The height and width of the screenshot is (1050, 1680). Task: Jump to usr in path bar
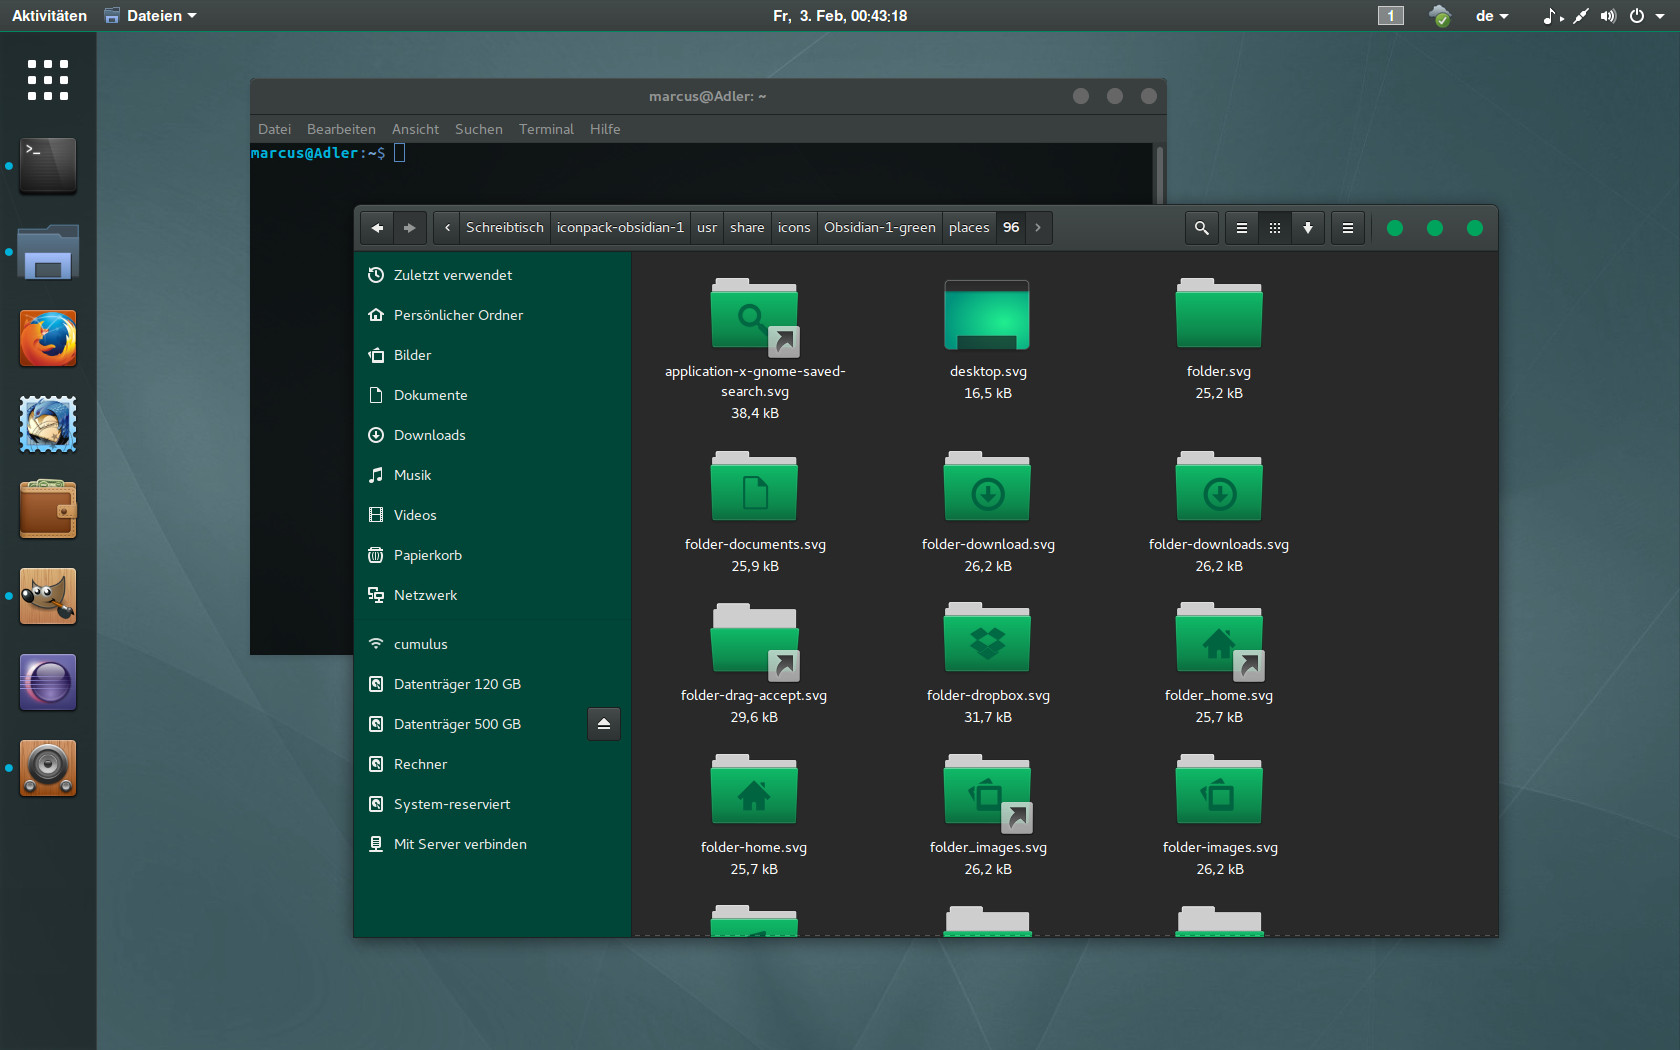[x=707, y=228]
